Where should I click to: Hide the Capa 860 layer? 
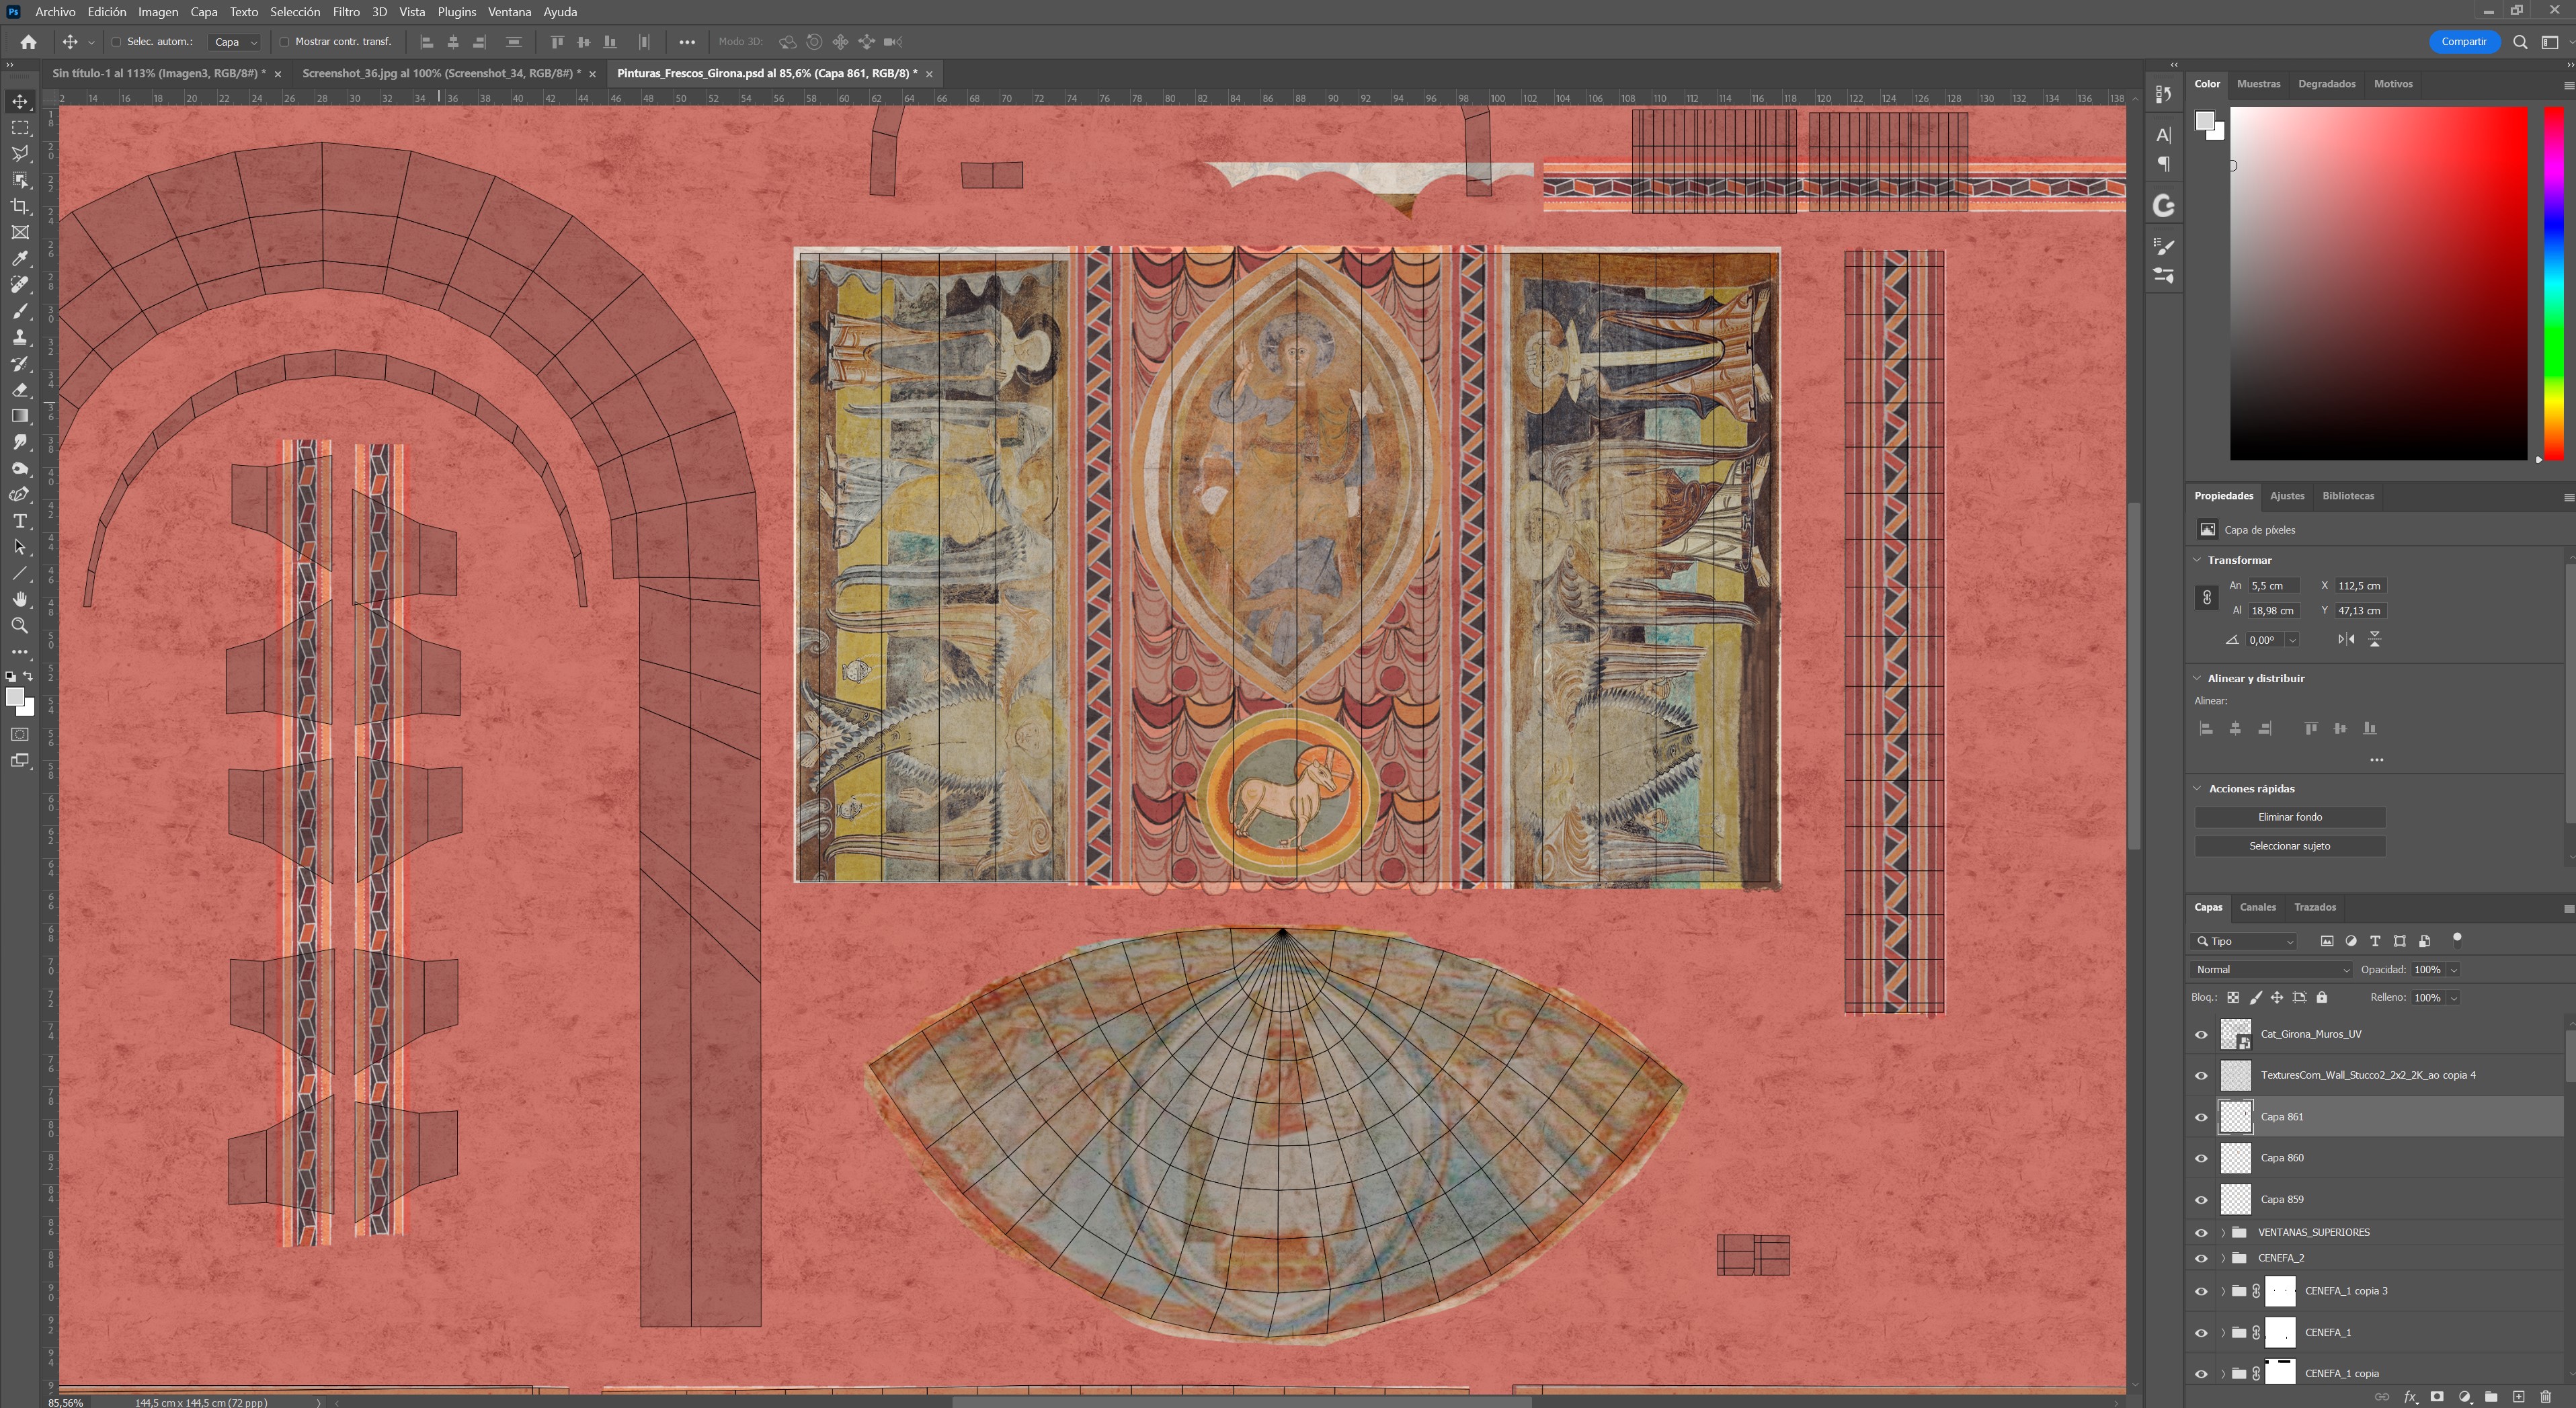tap(2201, 1158)
